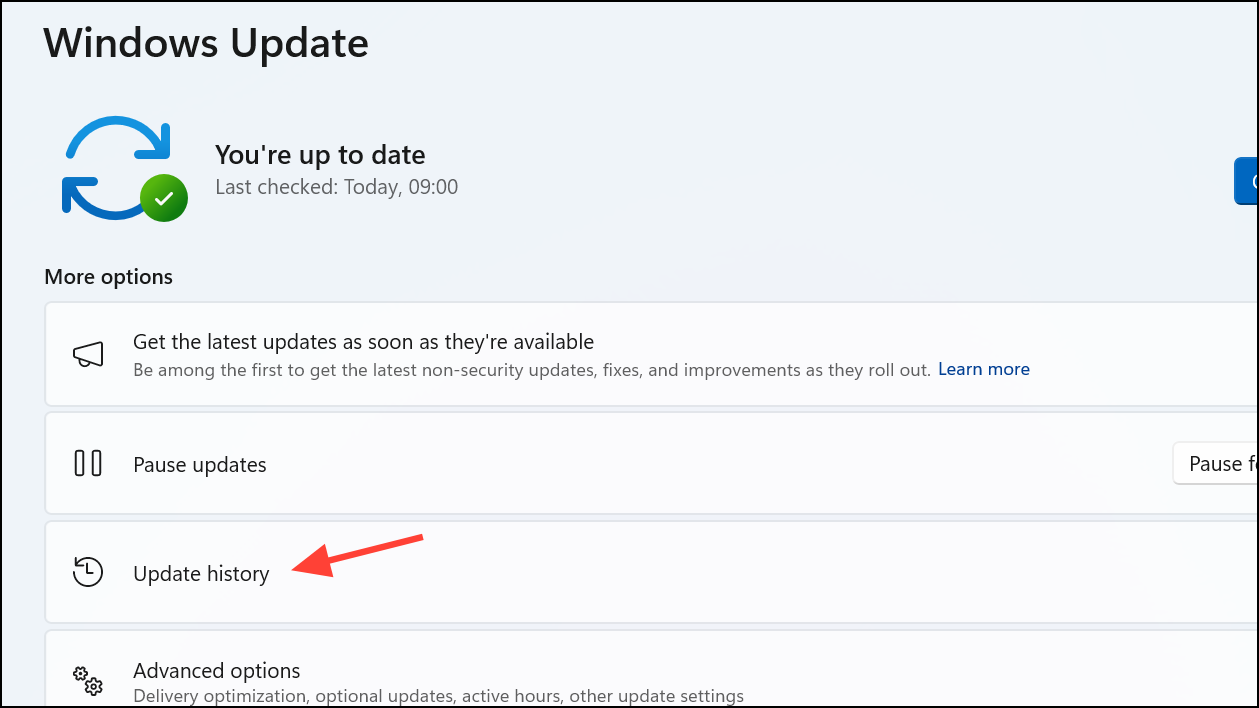Image resolution: width=1259 pixels, height=708 pixels.
Task: Select the megaphone icon for latest updates
Action: [x=89, y=354]
